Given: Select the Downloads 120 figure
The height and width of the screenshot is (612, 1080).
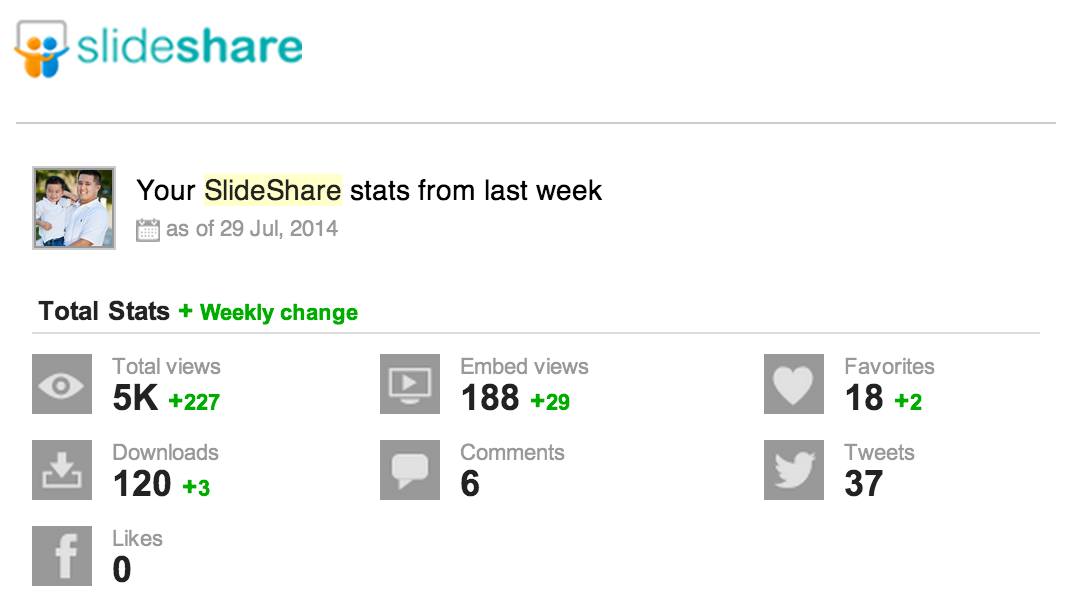Looking at the screenshot, I should tap(142, 485).
